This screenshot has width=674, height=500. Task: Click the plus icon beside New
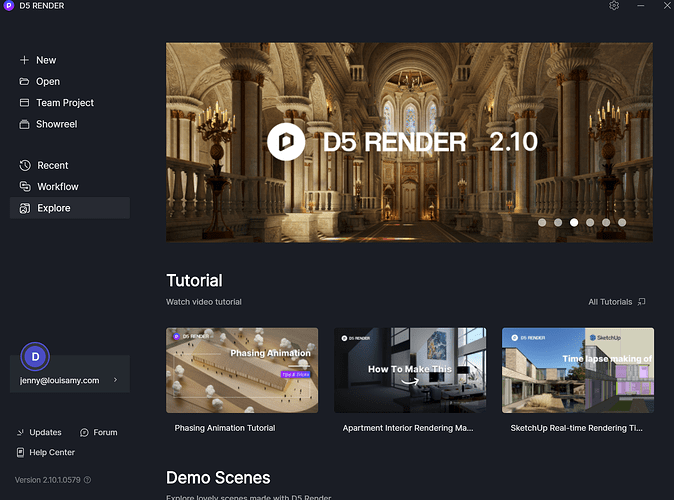(x=25, y=60)
